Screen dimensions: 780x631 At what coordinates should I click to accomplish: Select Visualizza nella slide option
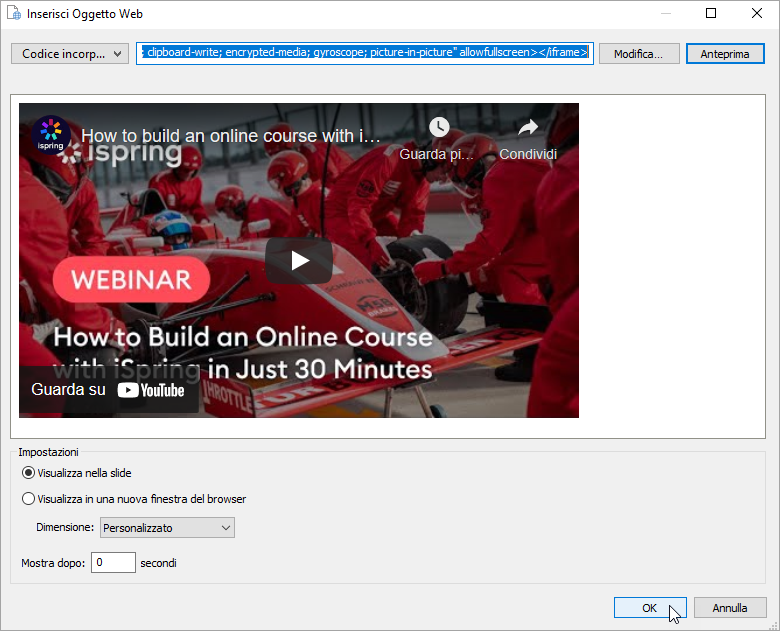[x=28, y=473]
